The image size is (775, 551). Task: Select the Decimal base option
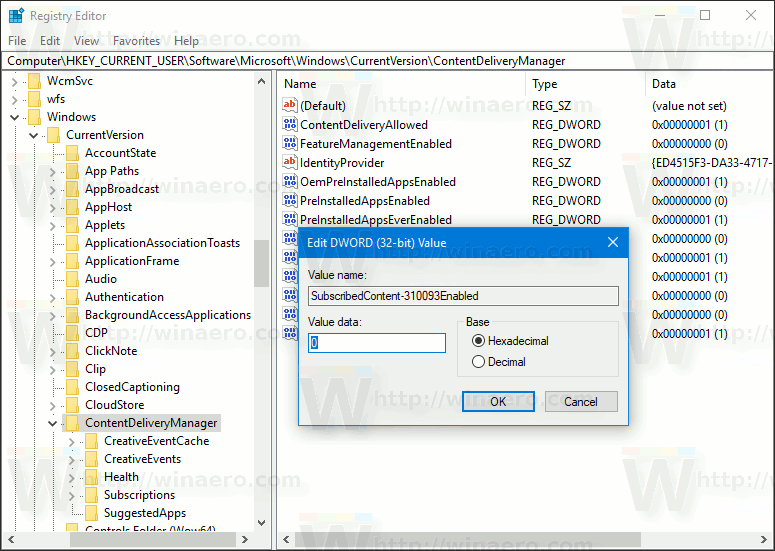499,362
